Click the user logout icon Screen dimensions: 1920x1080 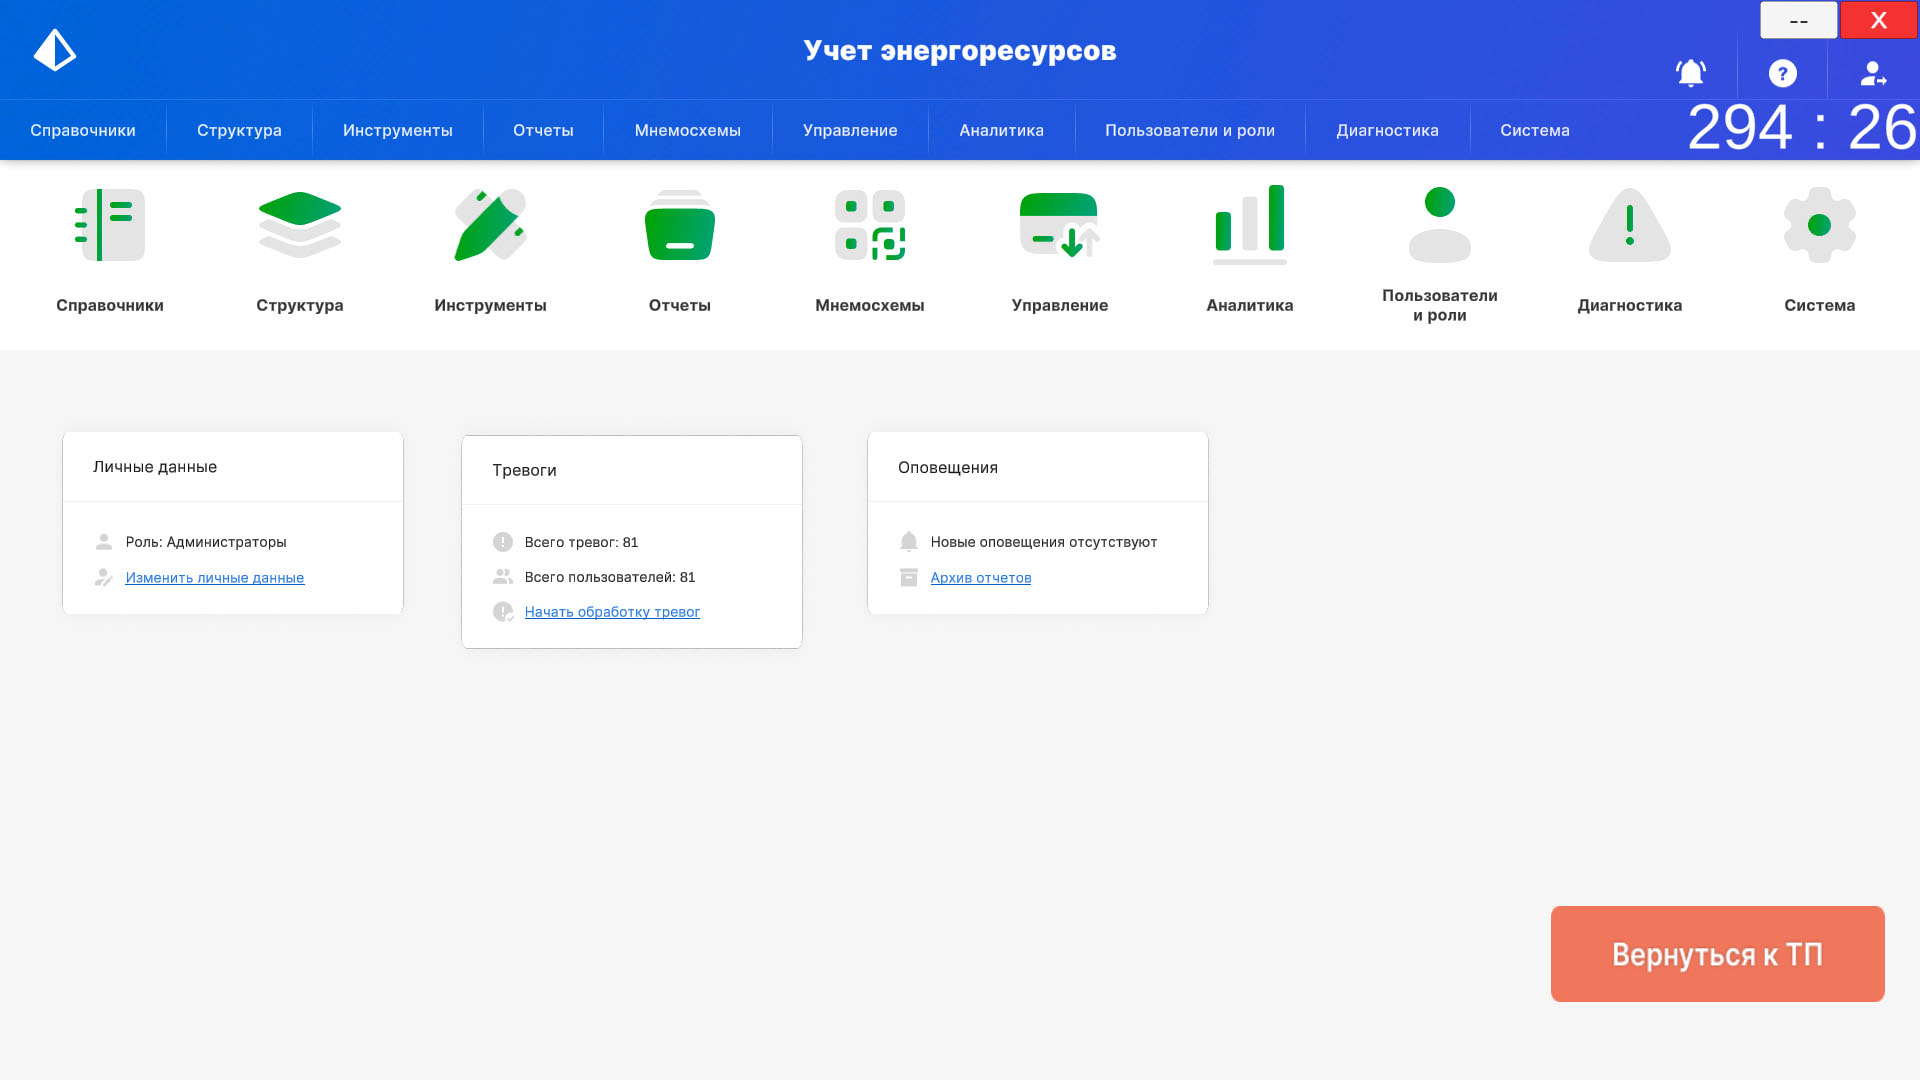(x=1873, y=73)
